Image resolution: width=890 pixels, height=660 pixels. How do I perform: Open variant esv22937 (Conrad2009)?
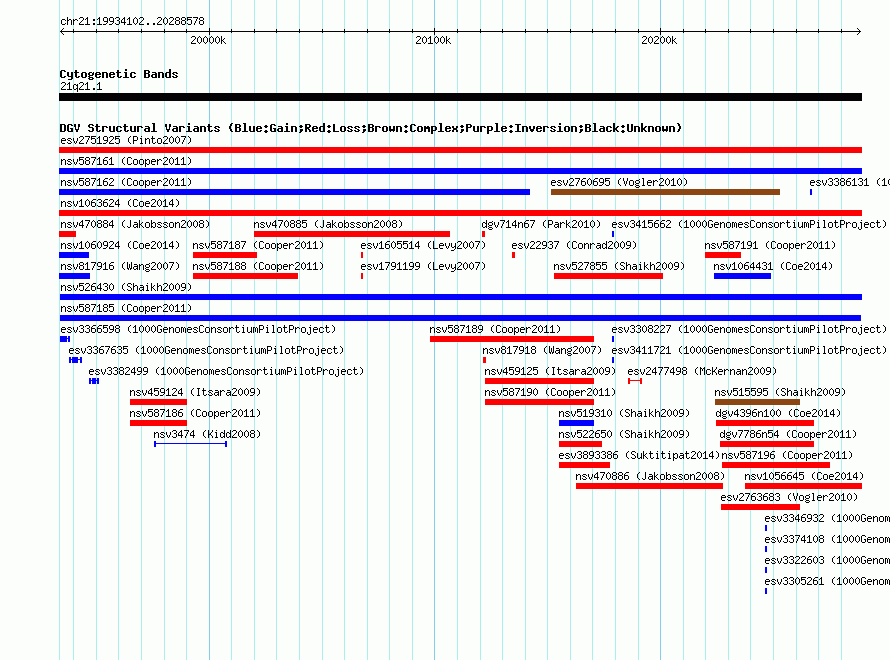tap(574, 245)
